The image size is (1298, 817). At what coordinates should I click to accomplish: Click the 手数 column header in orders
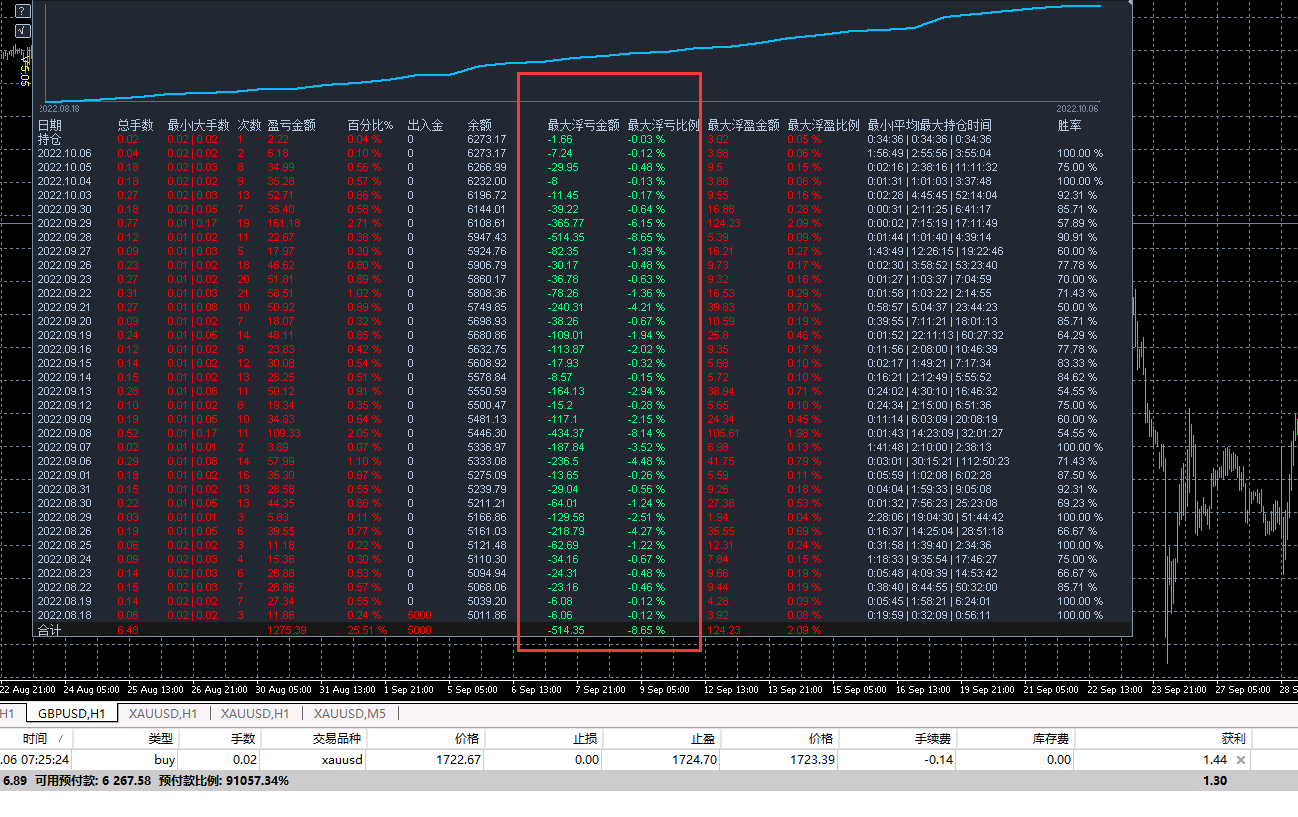(x=244, y=738)
